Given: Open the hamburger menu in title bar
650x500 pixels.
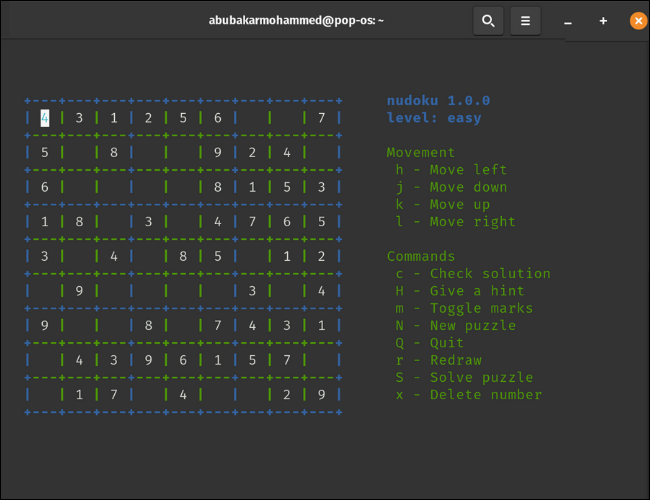Looking at the screenshot, I should click(x=525, y=20).
